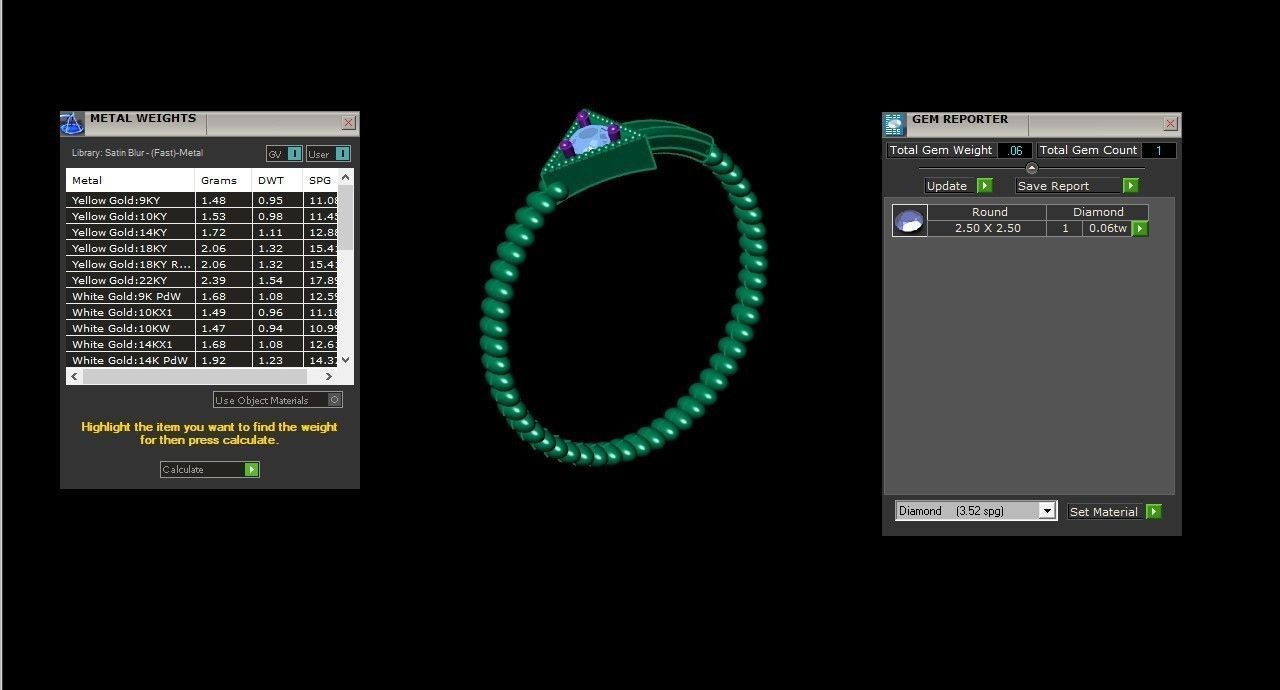Image resolution: width=1280 pixels, height=690 pixels.
Task: Click the DWT column header
Action: tap(277, 181)
